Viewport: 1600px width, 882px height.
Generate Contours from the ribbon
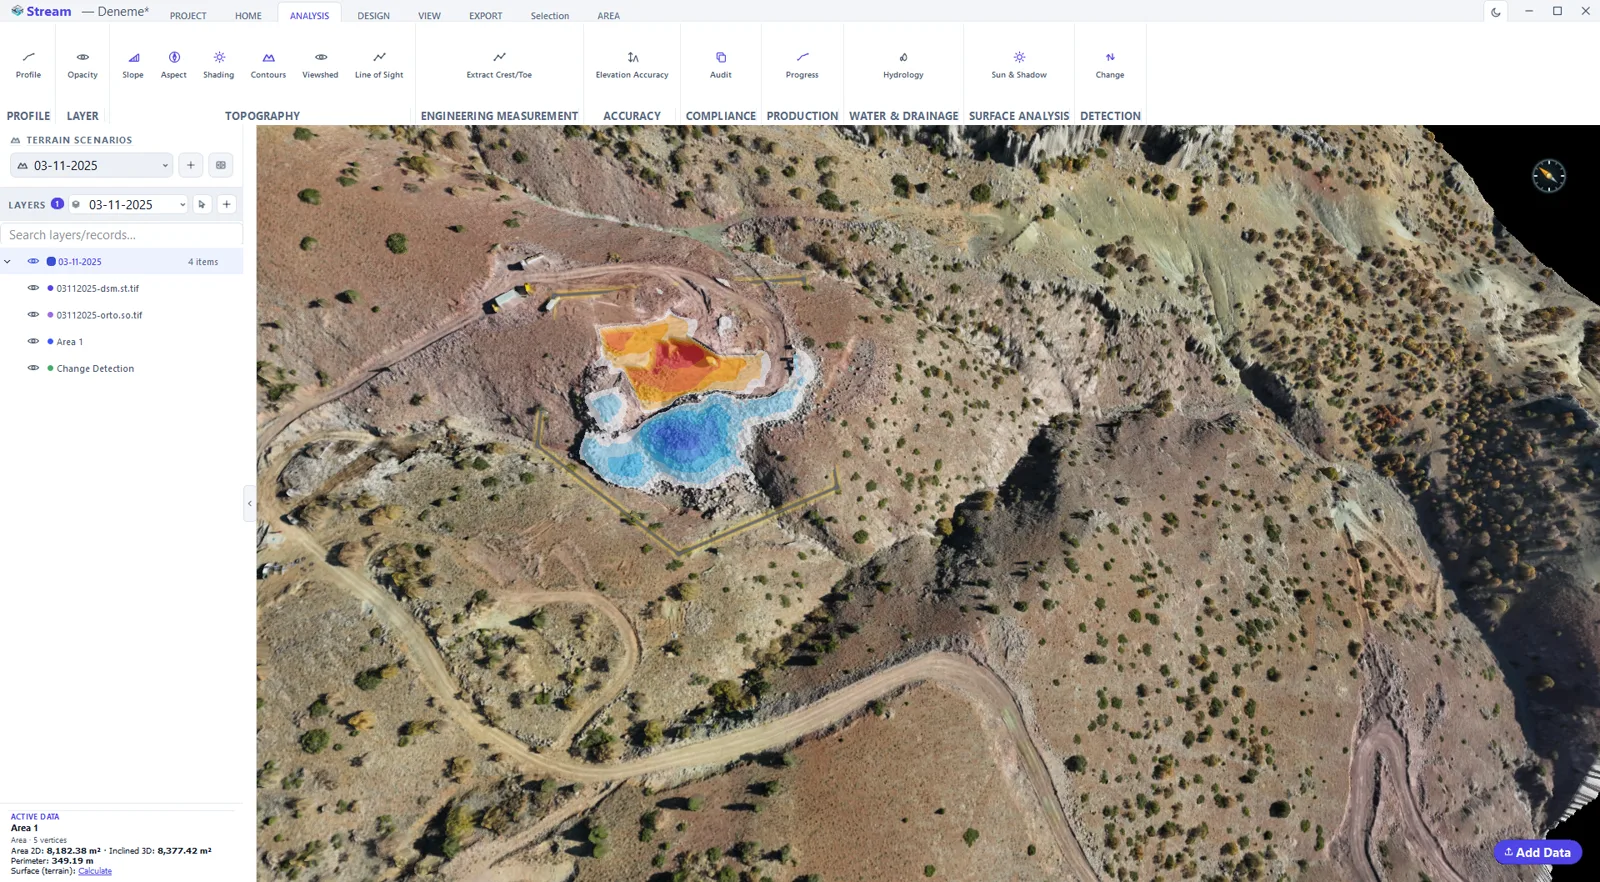(268, 65)
